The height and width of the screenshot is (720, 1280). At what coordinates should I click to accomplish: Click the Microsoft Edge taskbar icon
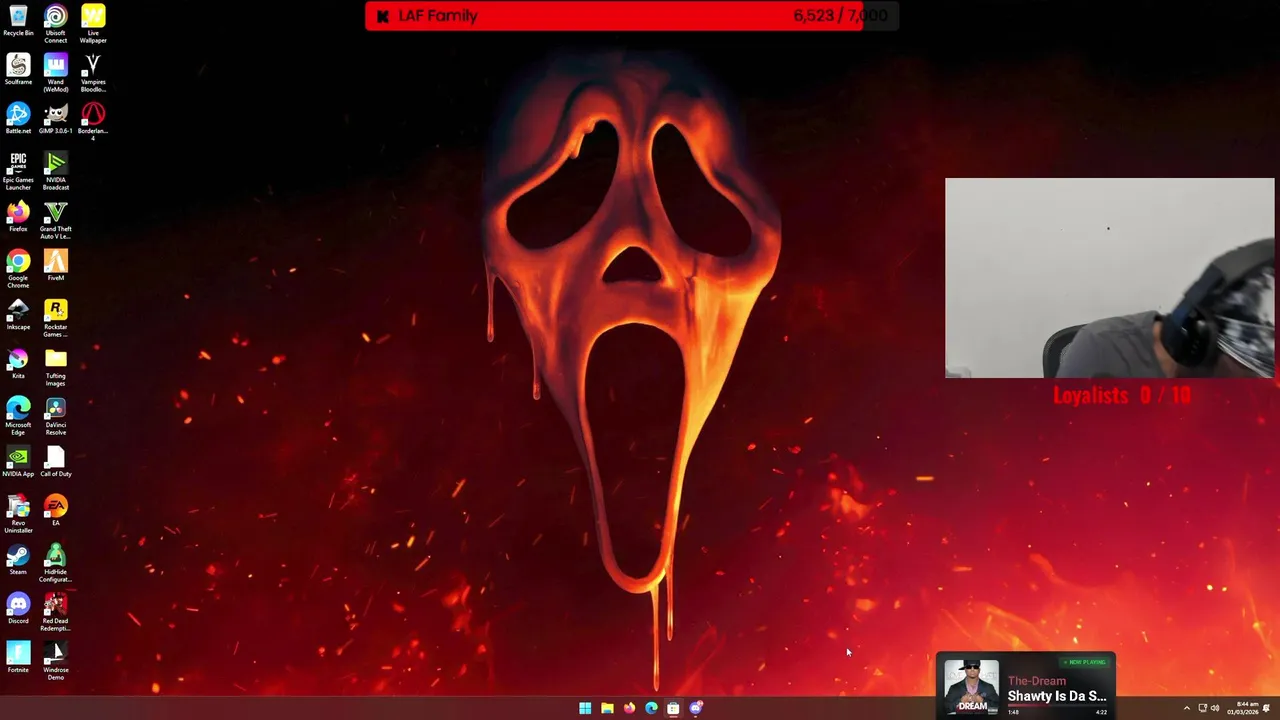pos(651,708)
